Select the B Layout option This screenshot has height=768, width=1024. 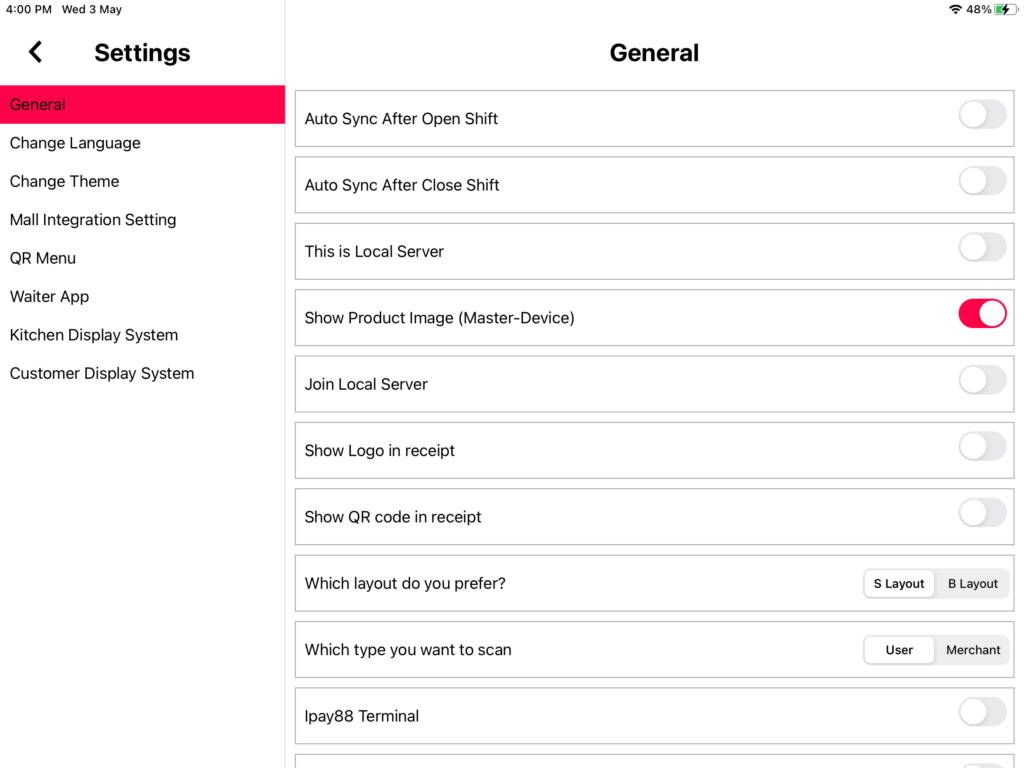point(972,584)
